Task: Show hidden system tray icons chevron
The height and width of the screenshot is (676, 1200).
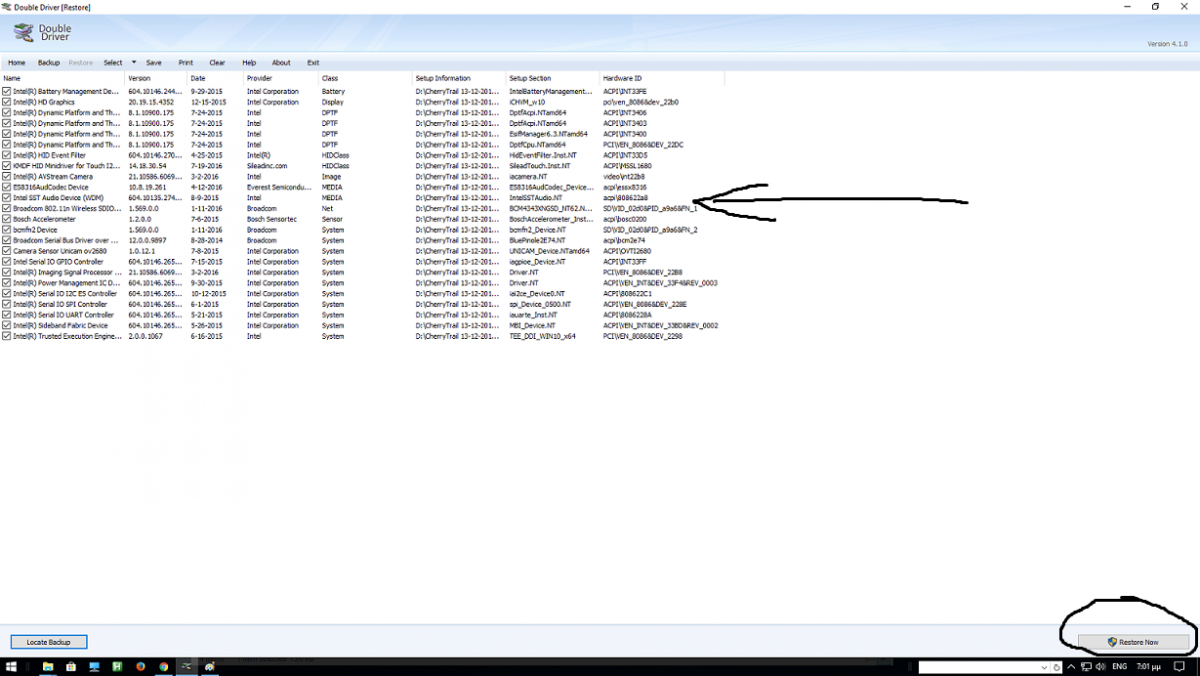Action: click(1071, 666)
